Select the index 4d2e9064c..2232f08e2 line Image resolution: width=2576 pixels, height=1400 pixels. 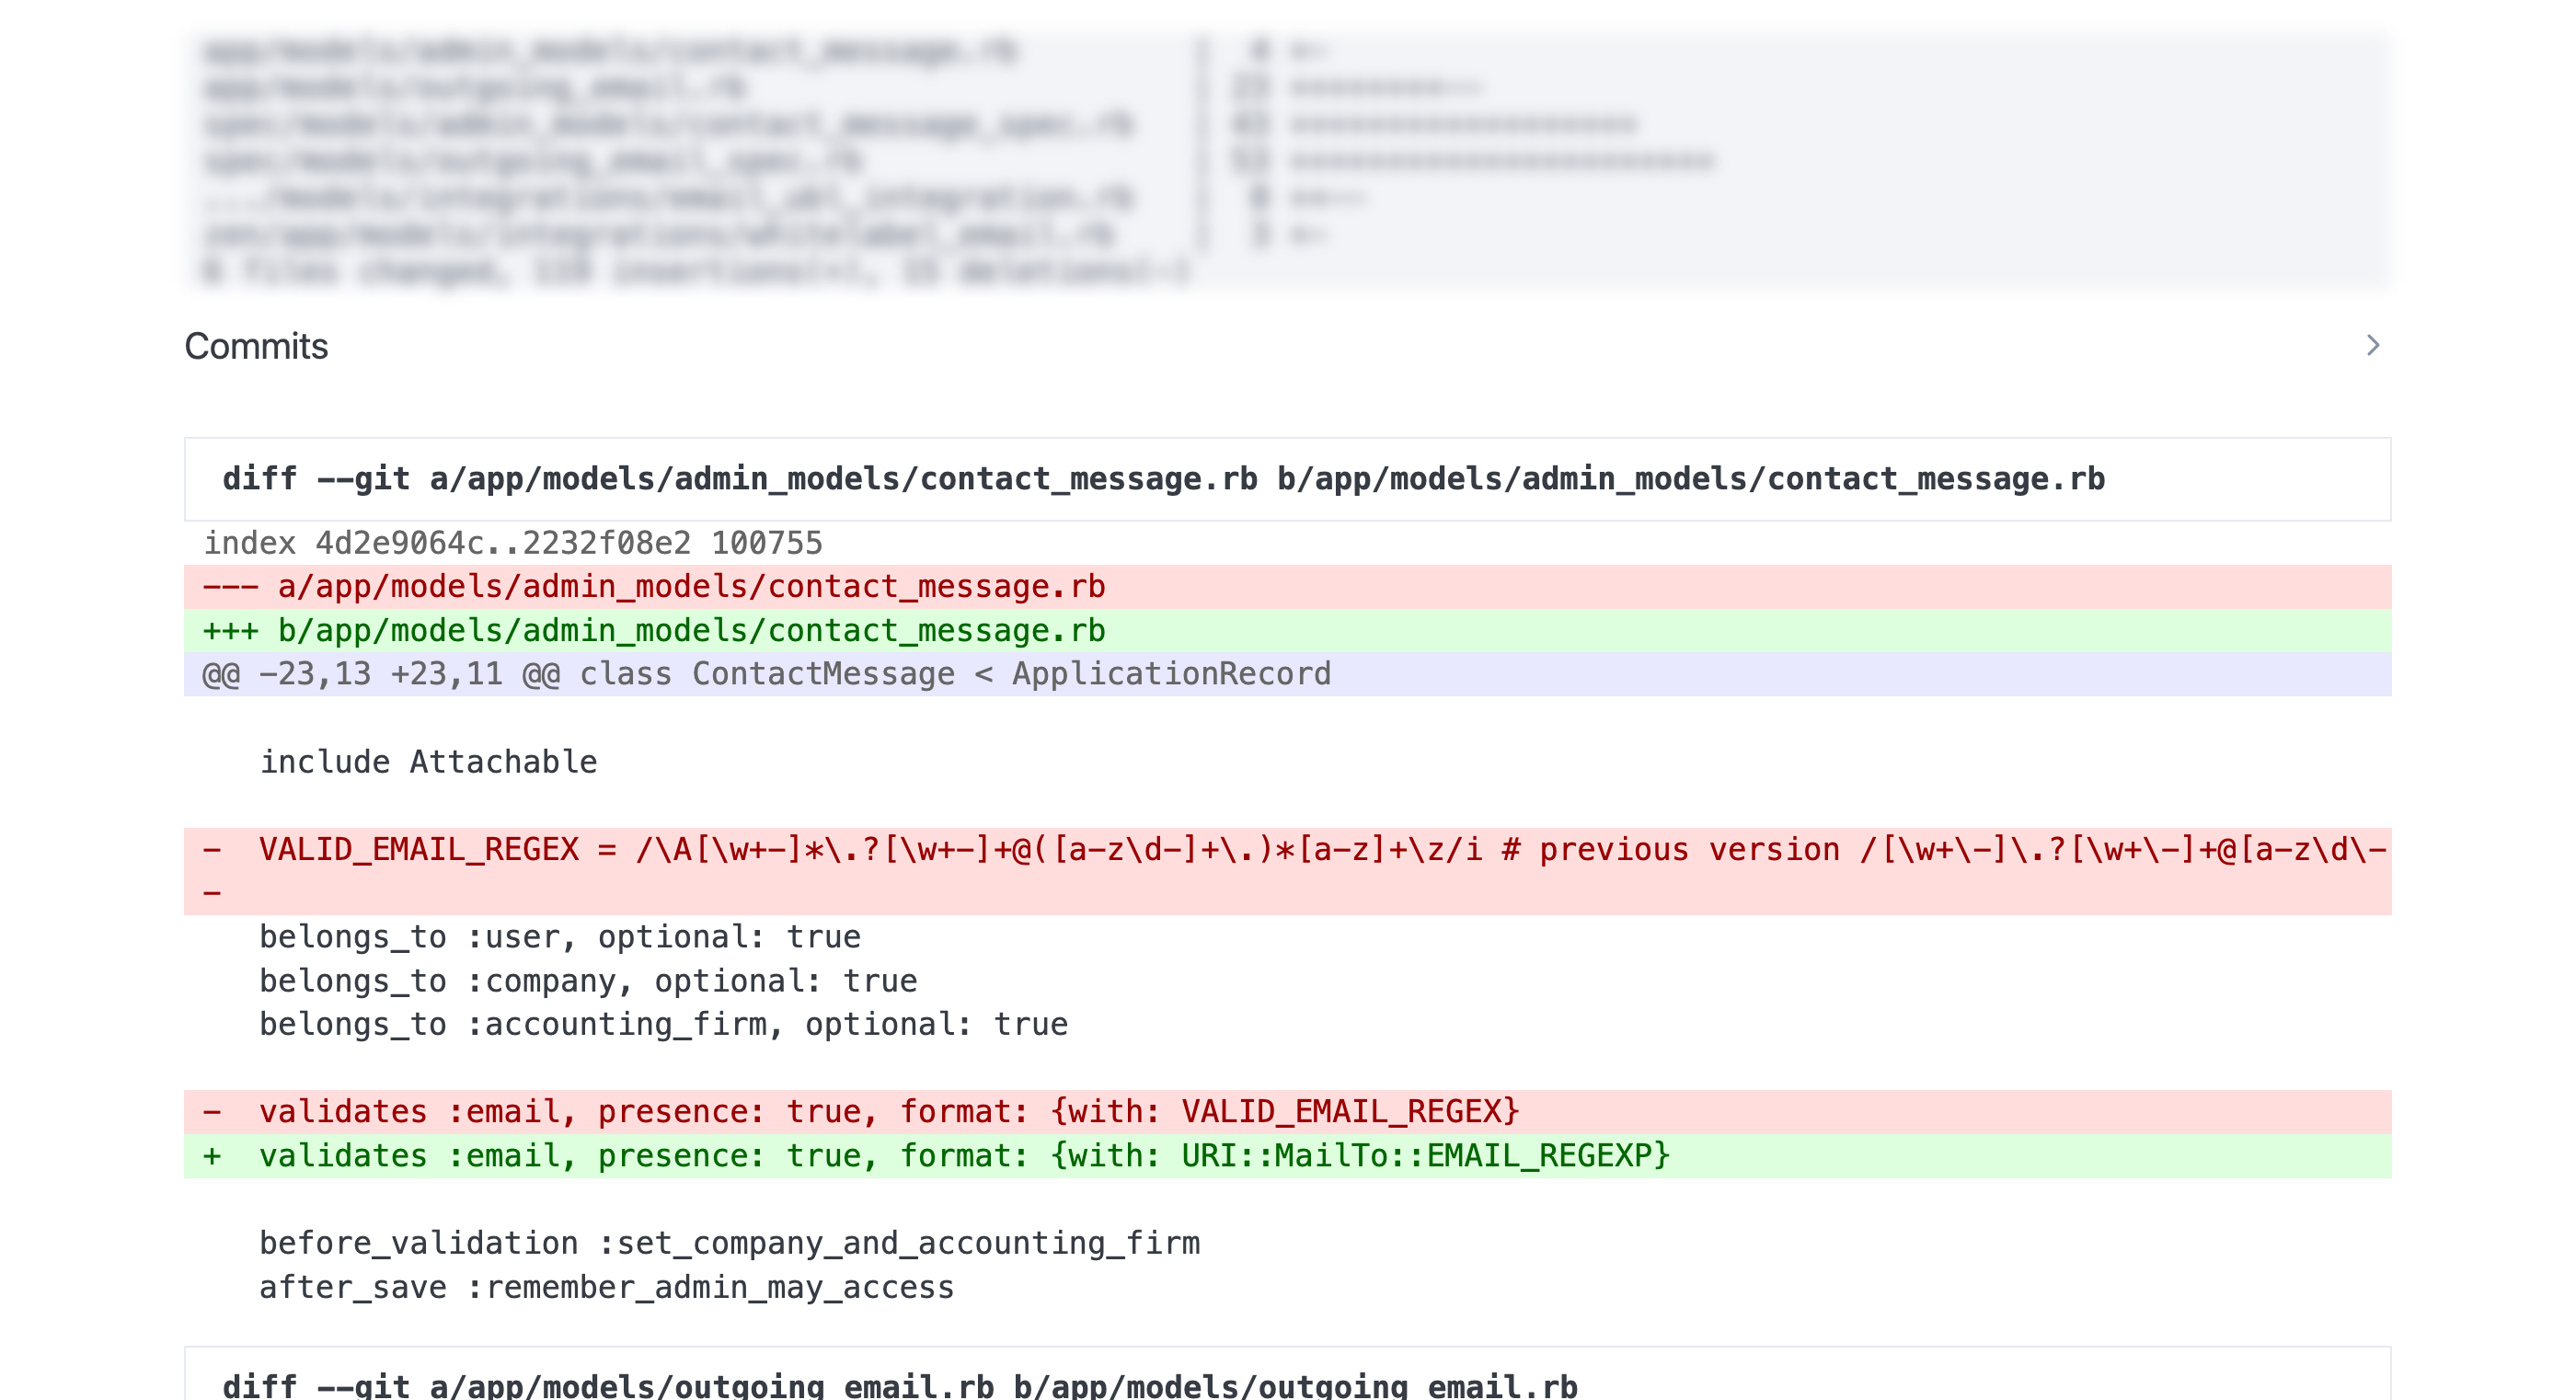tap(512, 542)
